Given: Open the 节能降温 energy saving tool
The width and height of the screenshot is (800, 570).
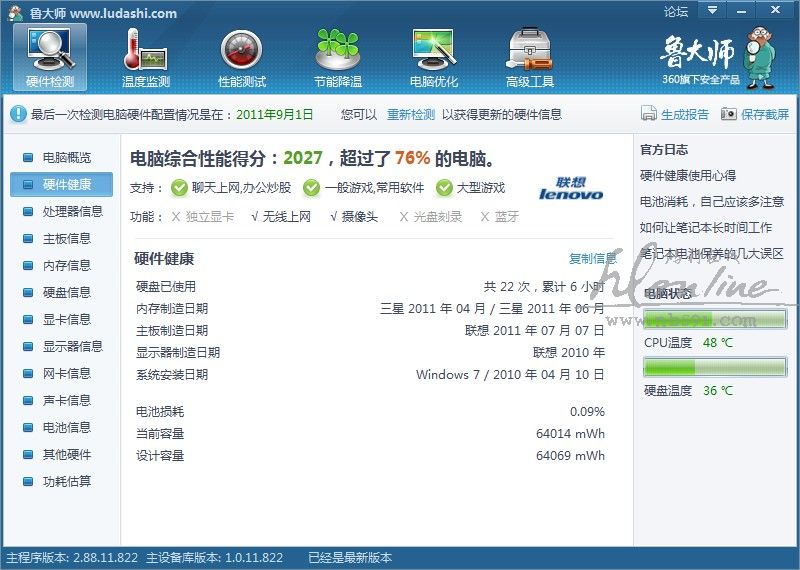Looking at the screenshot, I should click(338, 58).
